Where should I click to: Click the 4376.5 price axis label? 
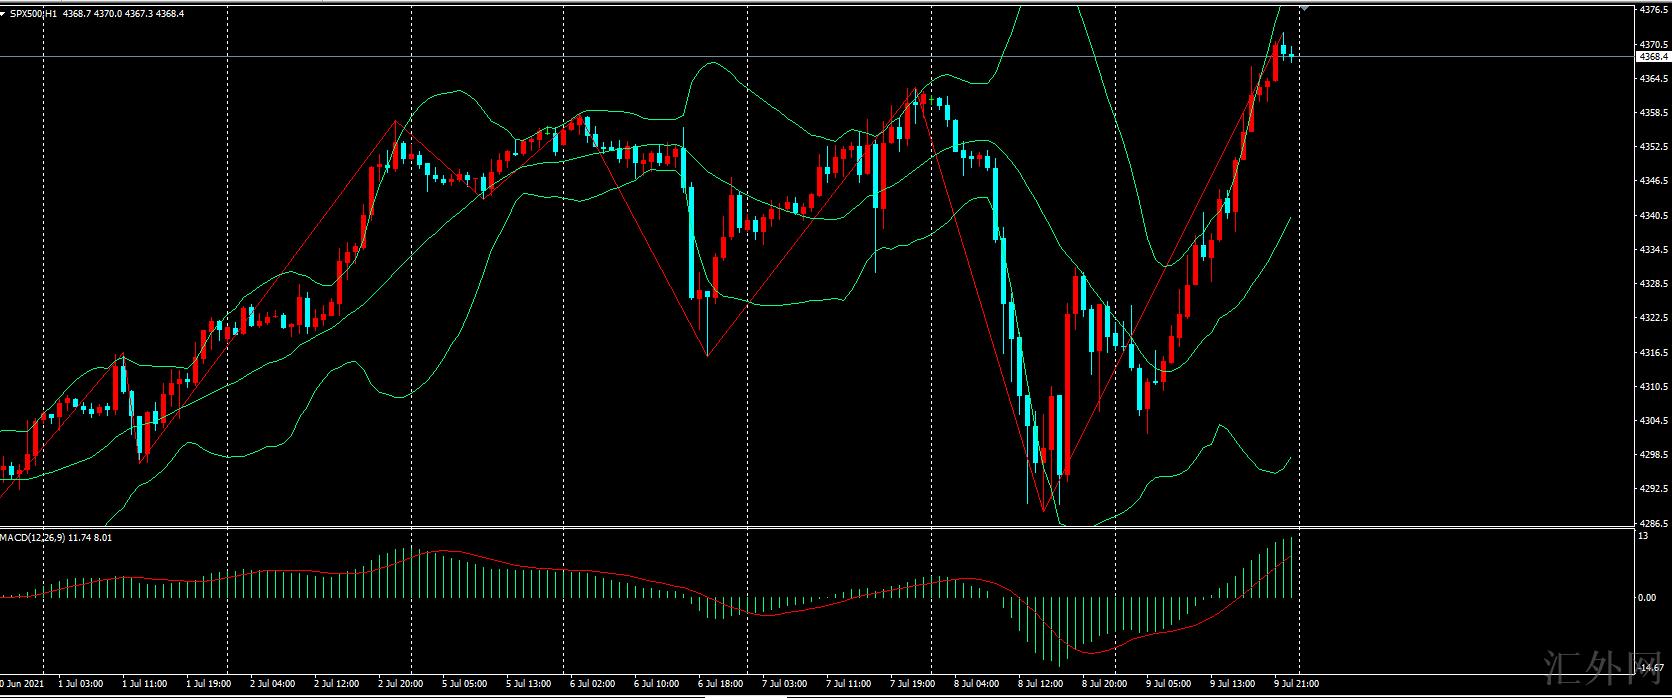1652,10
